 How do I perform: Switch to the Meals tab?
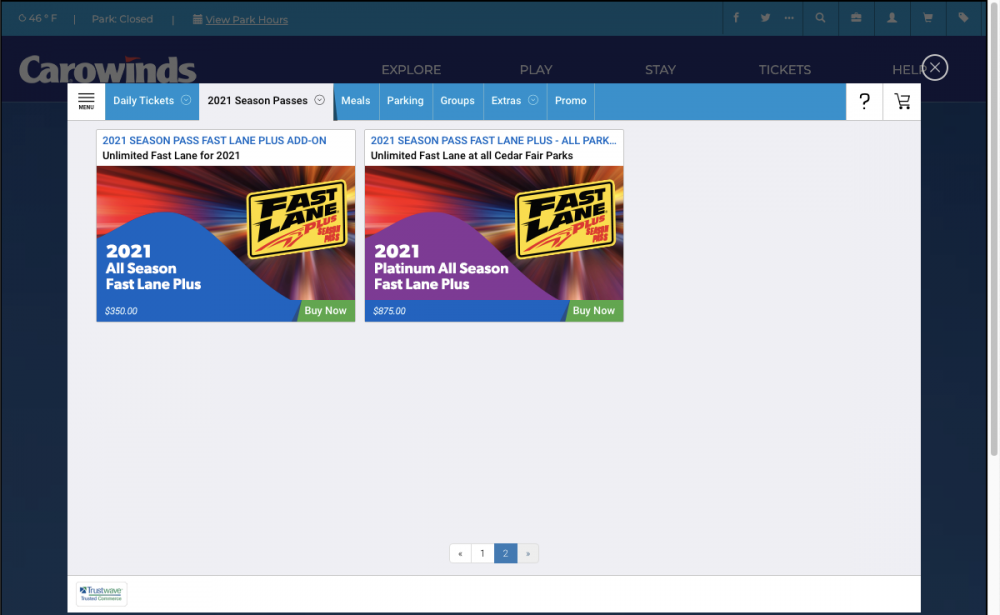pos(355,101)
